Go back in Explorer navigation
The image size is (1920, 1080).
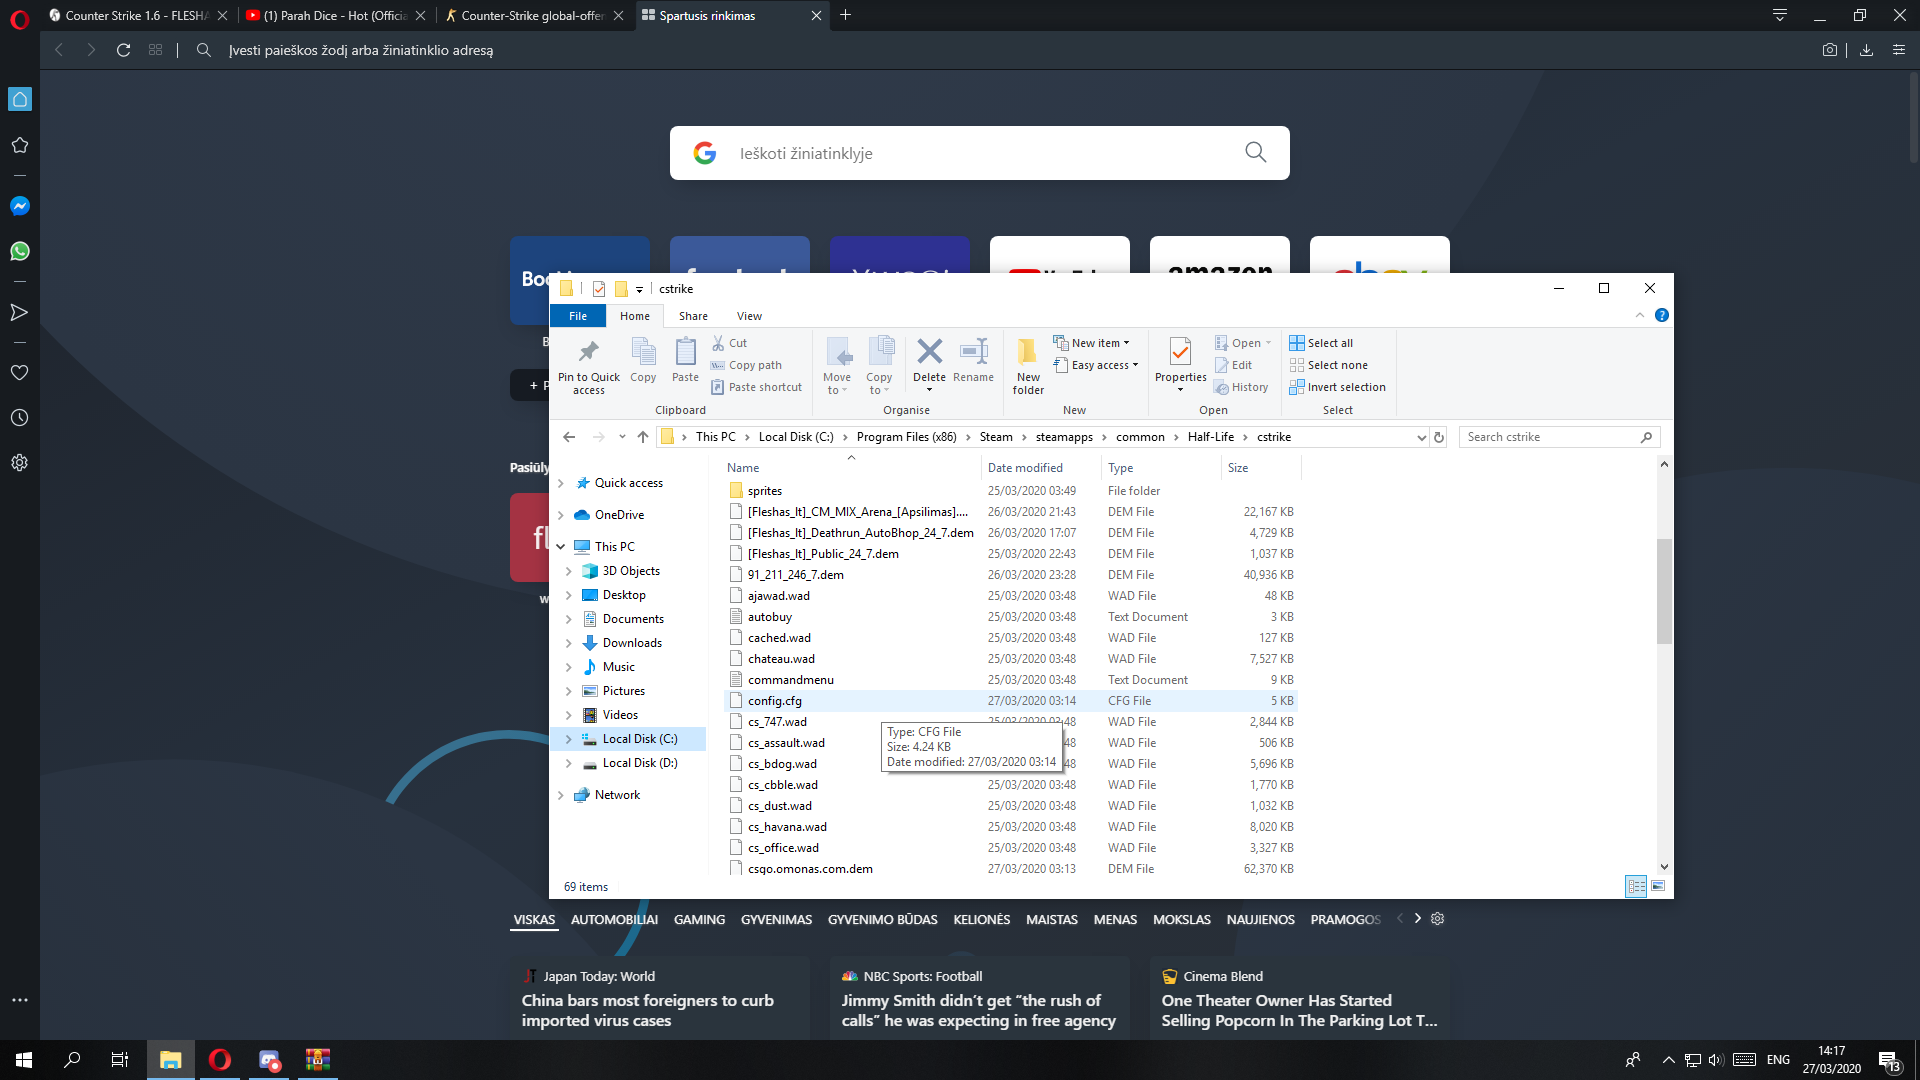pyautogui.click(x=569, y=437)
